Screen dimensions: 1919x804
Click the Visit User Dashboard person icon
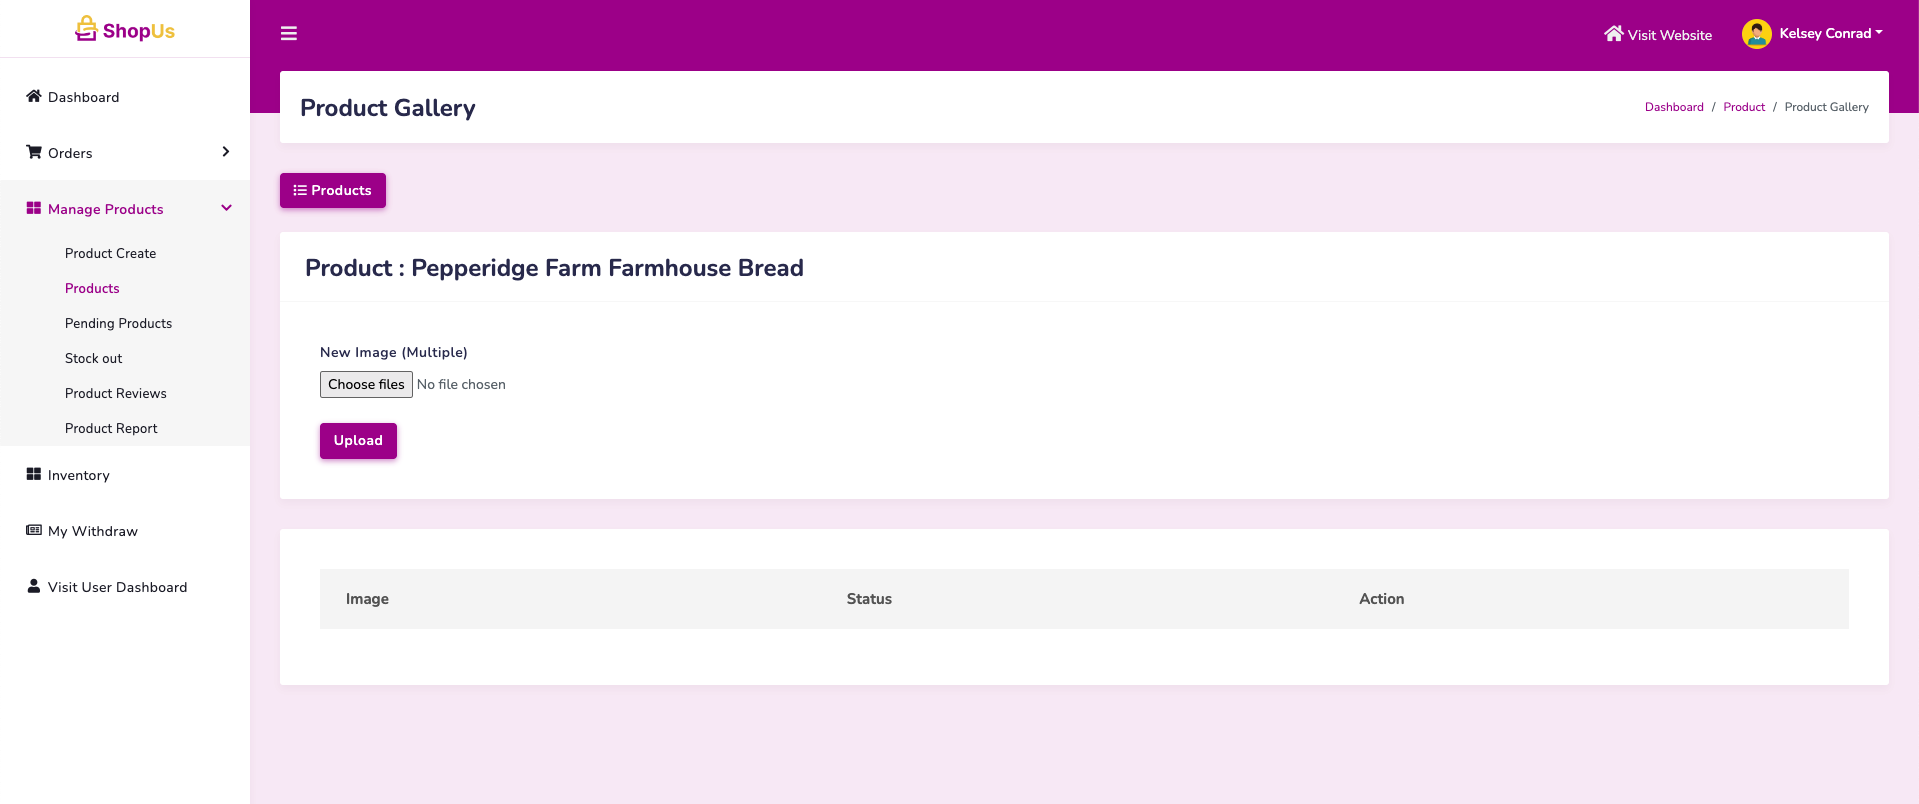pyautogui.click(x=34, y=586)
